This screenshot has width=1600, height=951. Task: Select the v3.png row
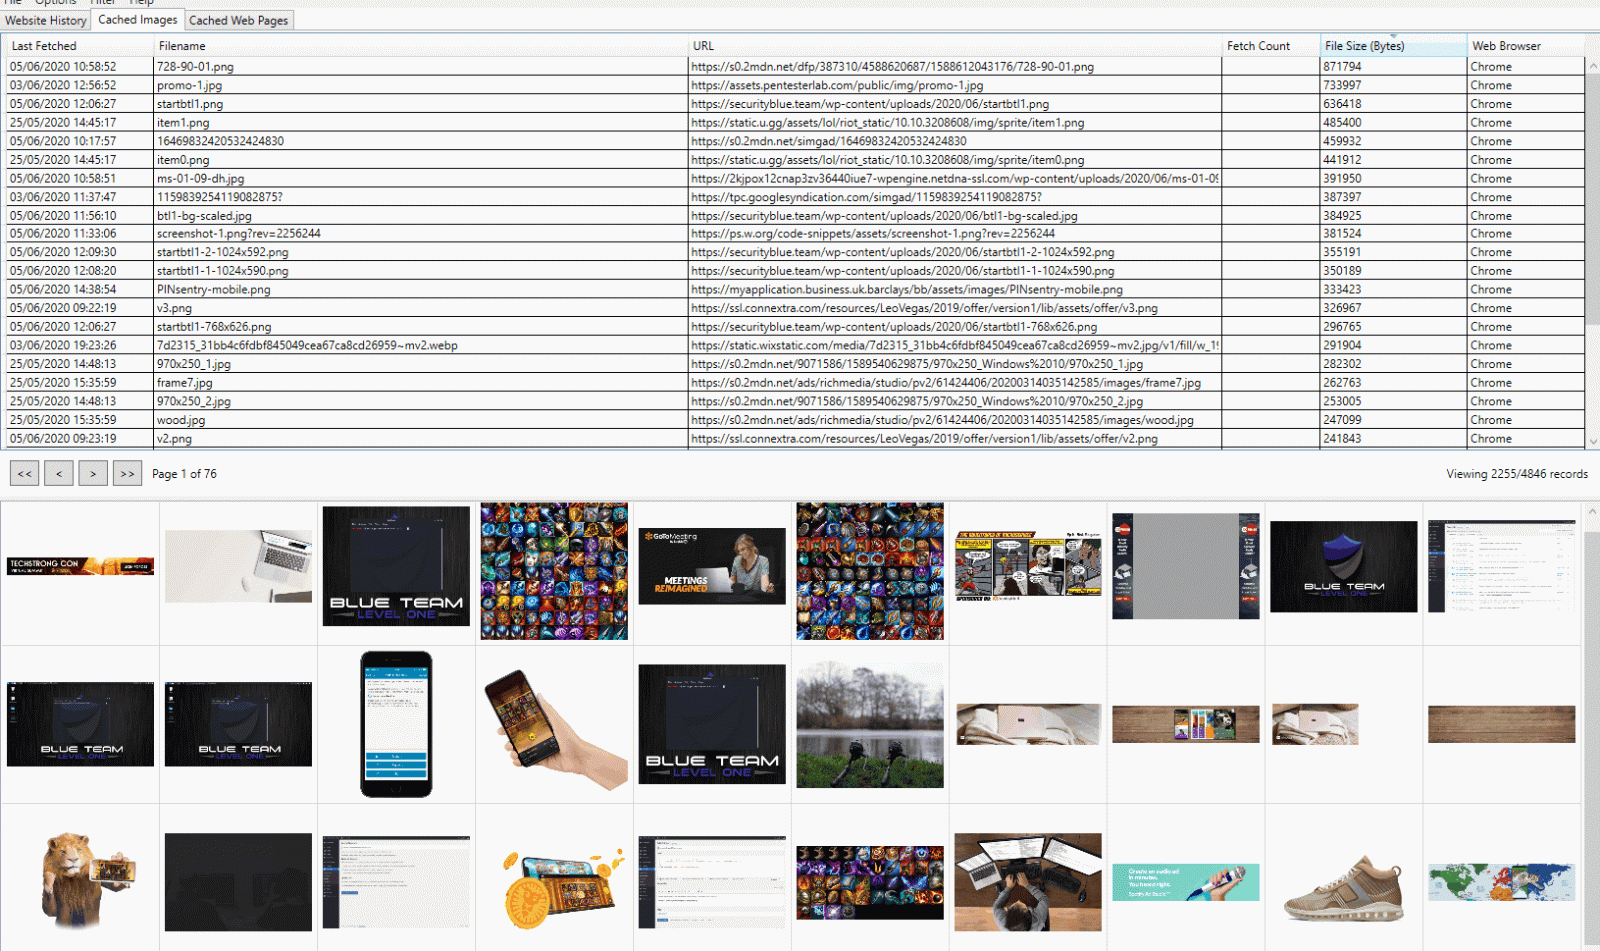click(x=795, y=309)
